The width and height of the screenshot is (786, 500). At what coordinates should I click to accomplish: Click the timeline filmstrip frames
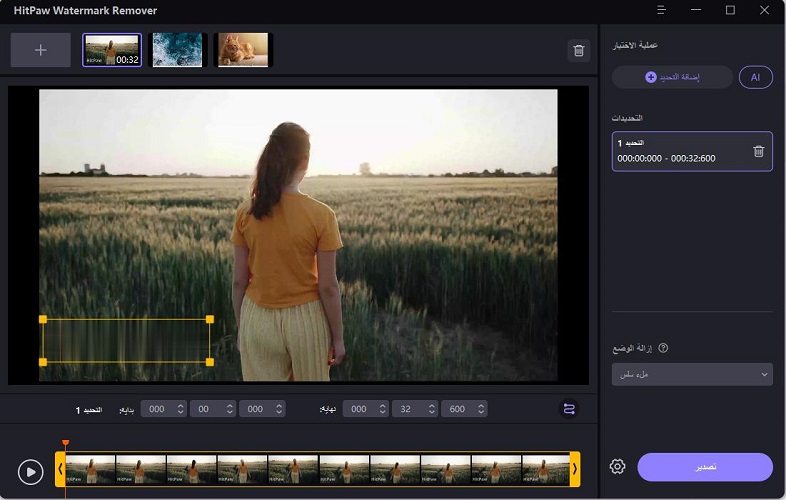click(x=317, y=469)
